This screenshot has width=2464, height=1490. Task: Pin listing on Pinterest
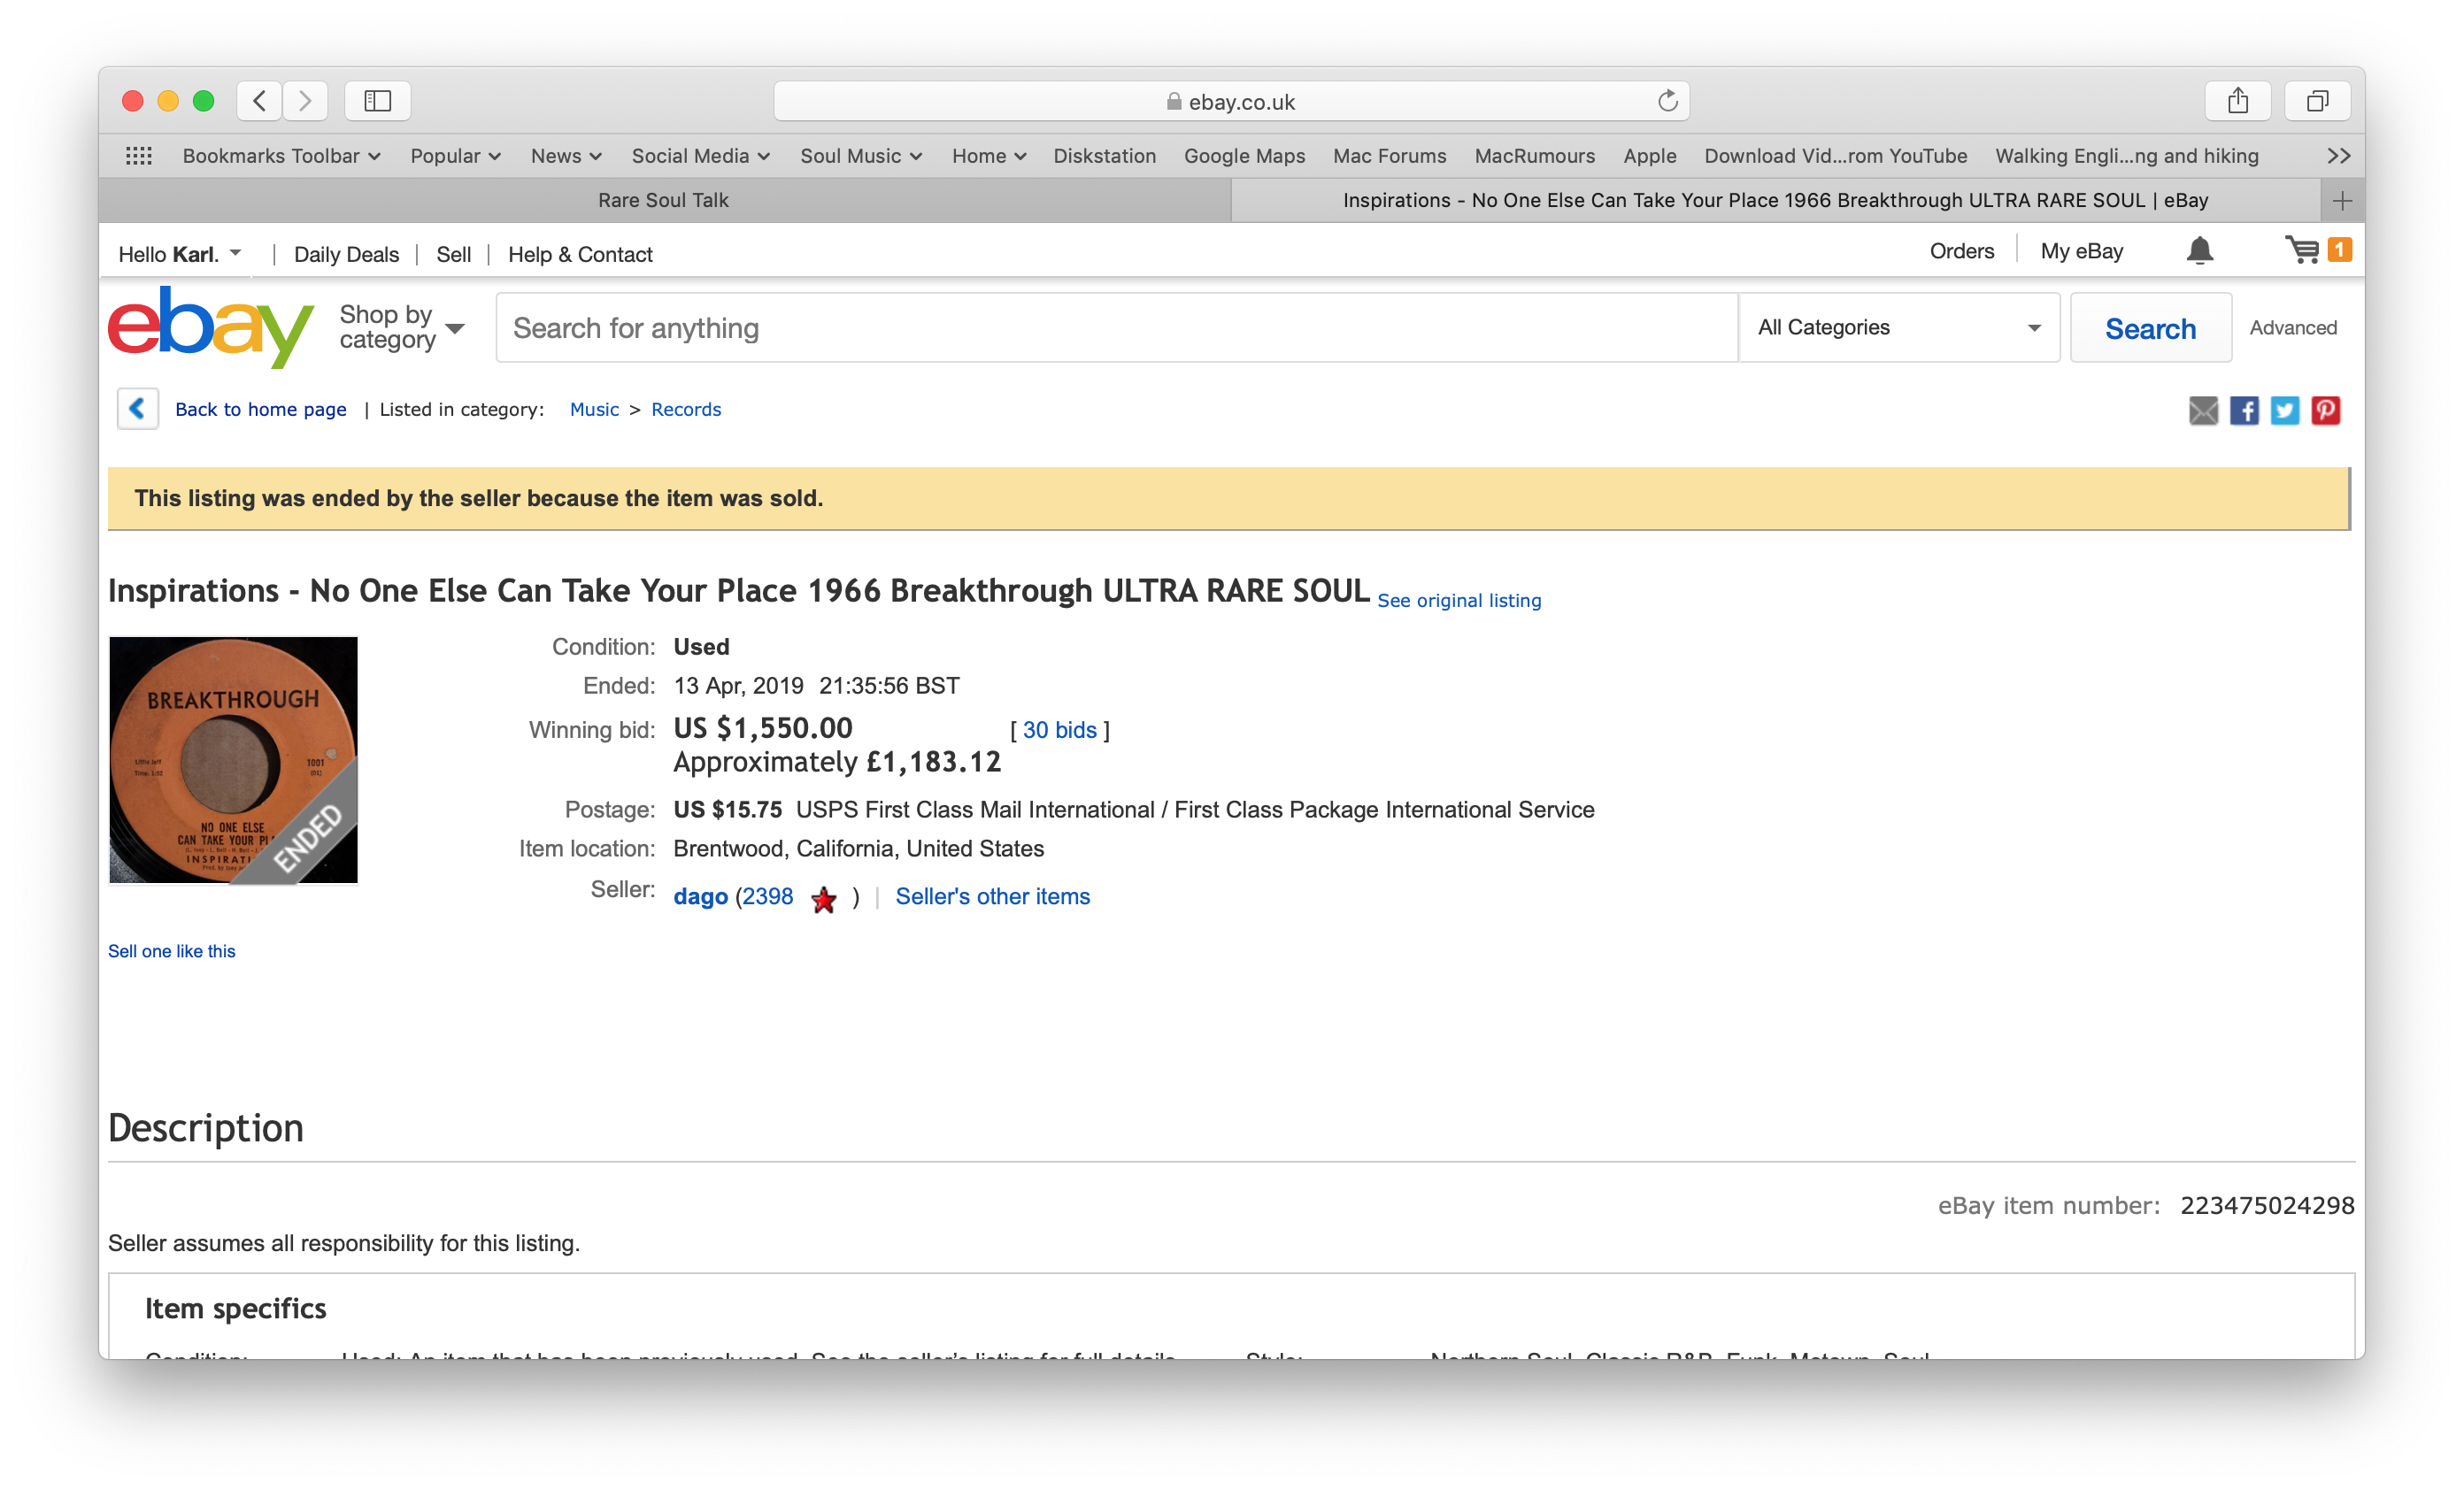[x=2326, y=411]
